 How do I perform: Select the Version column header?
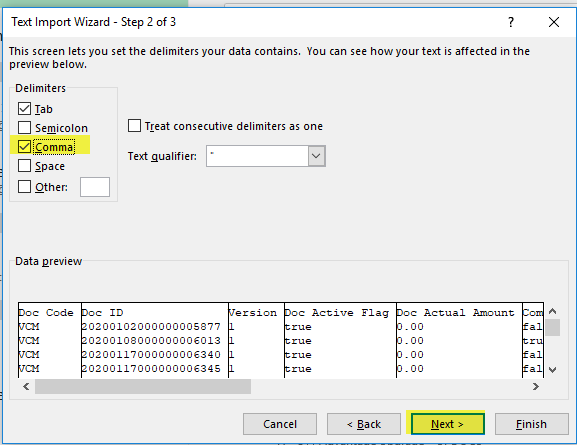pyautogui.click(x=252, y=312)
